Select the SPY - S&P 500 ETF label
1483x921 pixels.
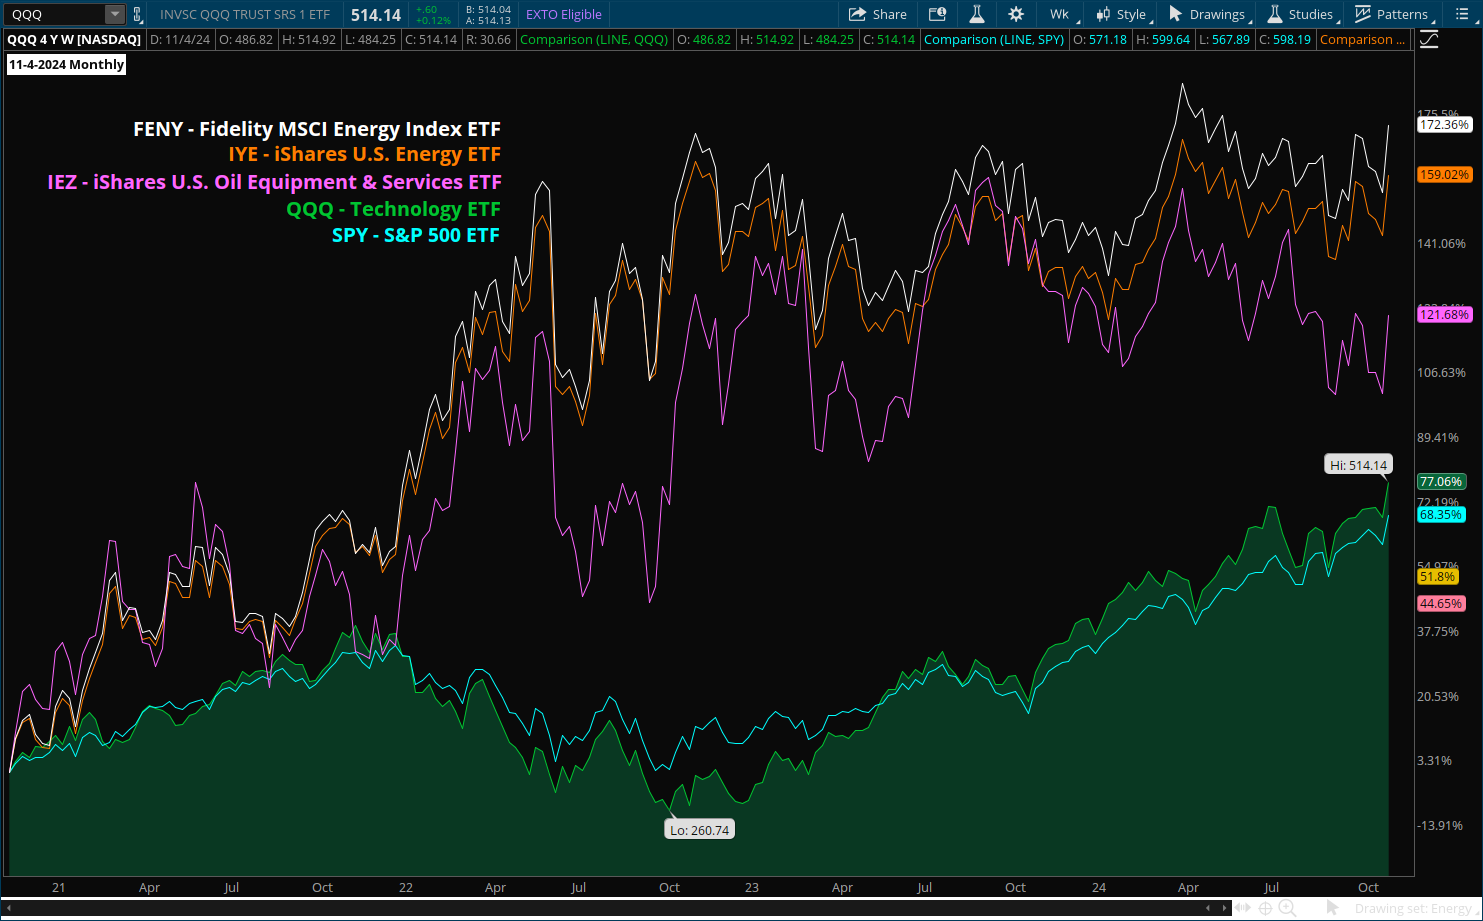tap(416, 235)
